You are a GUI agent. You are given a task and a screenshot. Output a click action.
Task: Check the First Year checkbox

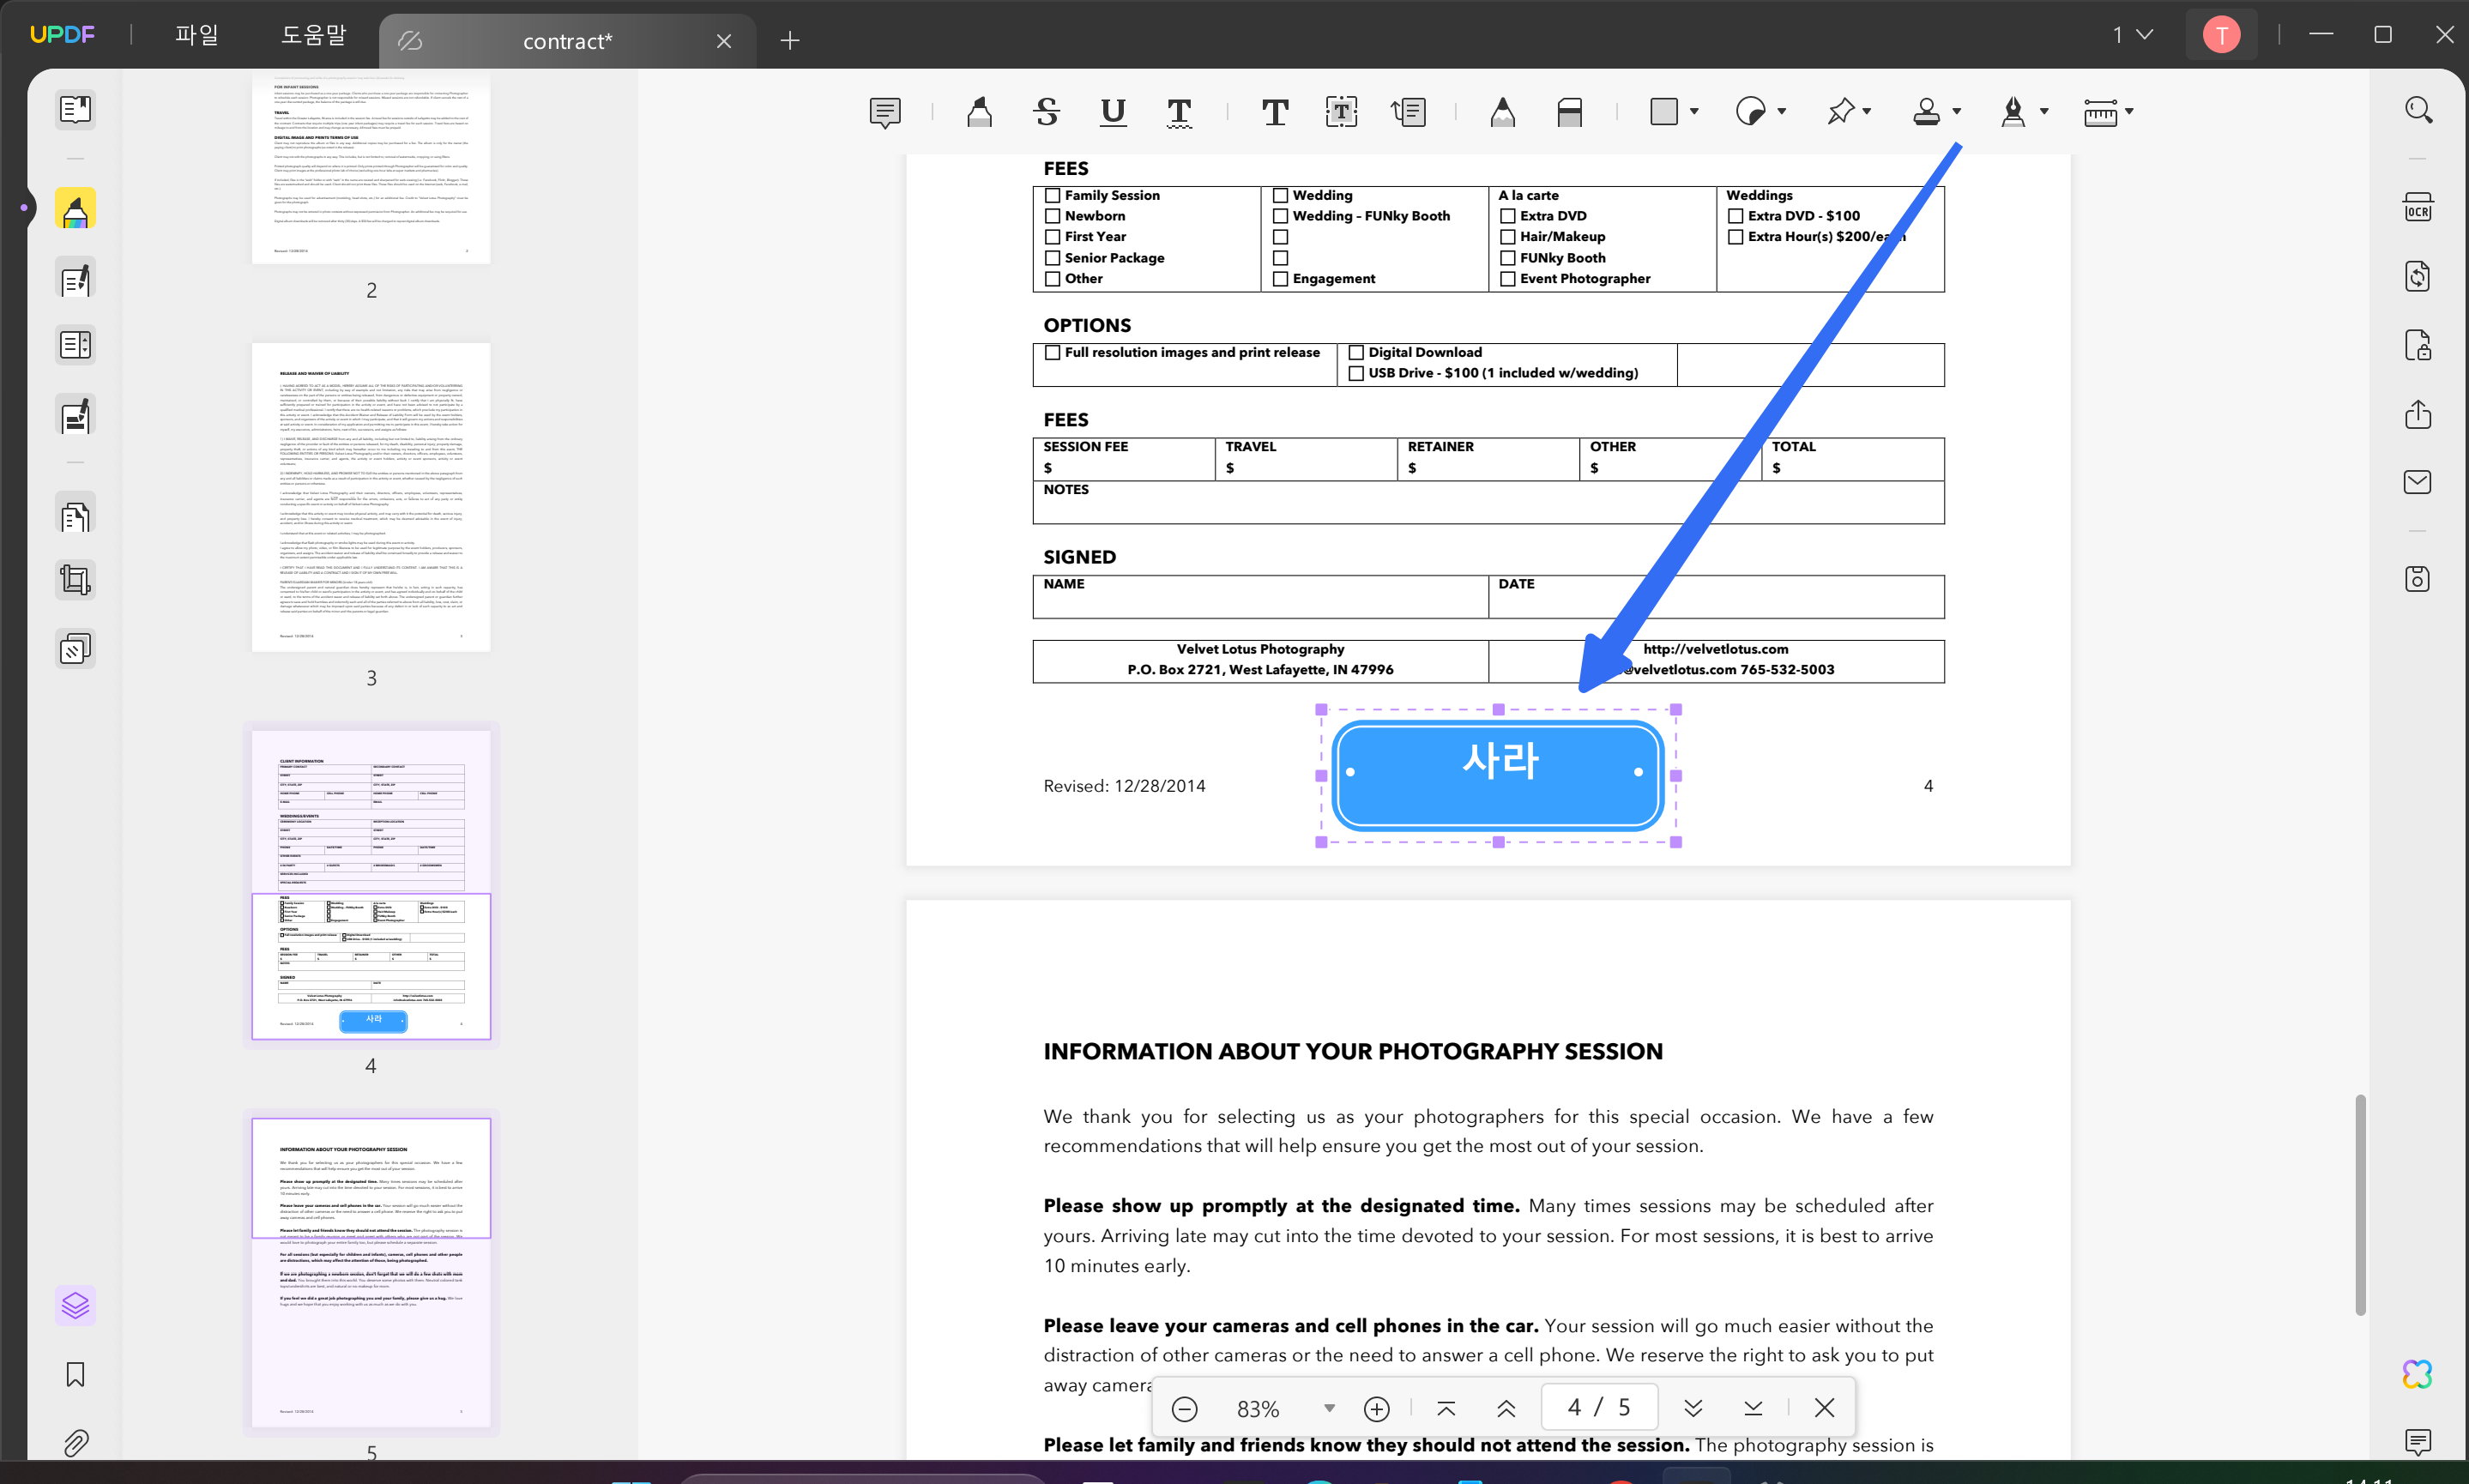tap(1052, 237)
